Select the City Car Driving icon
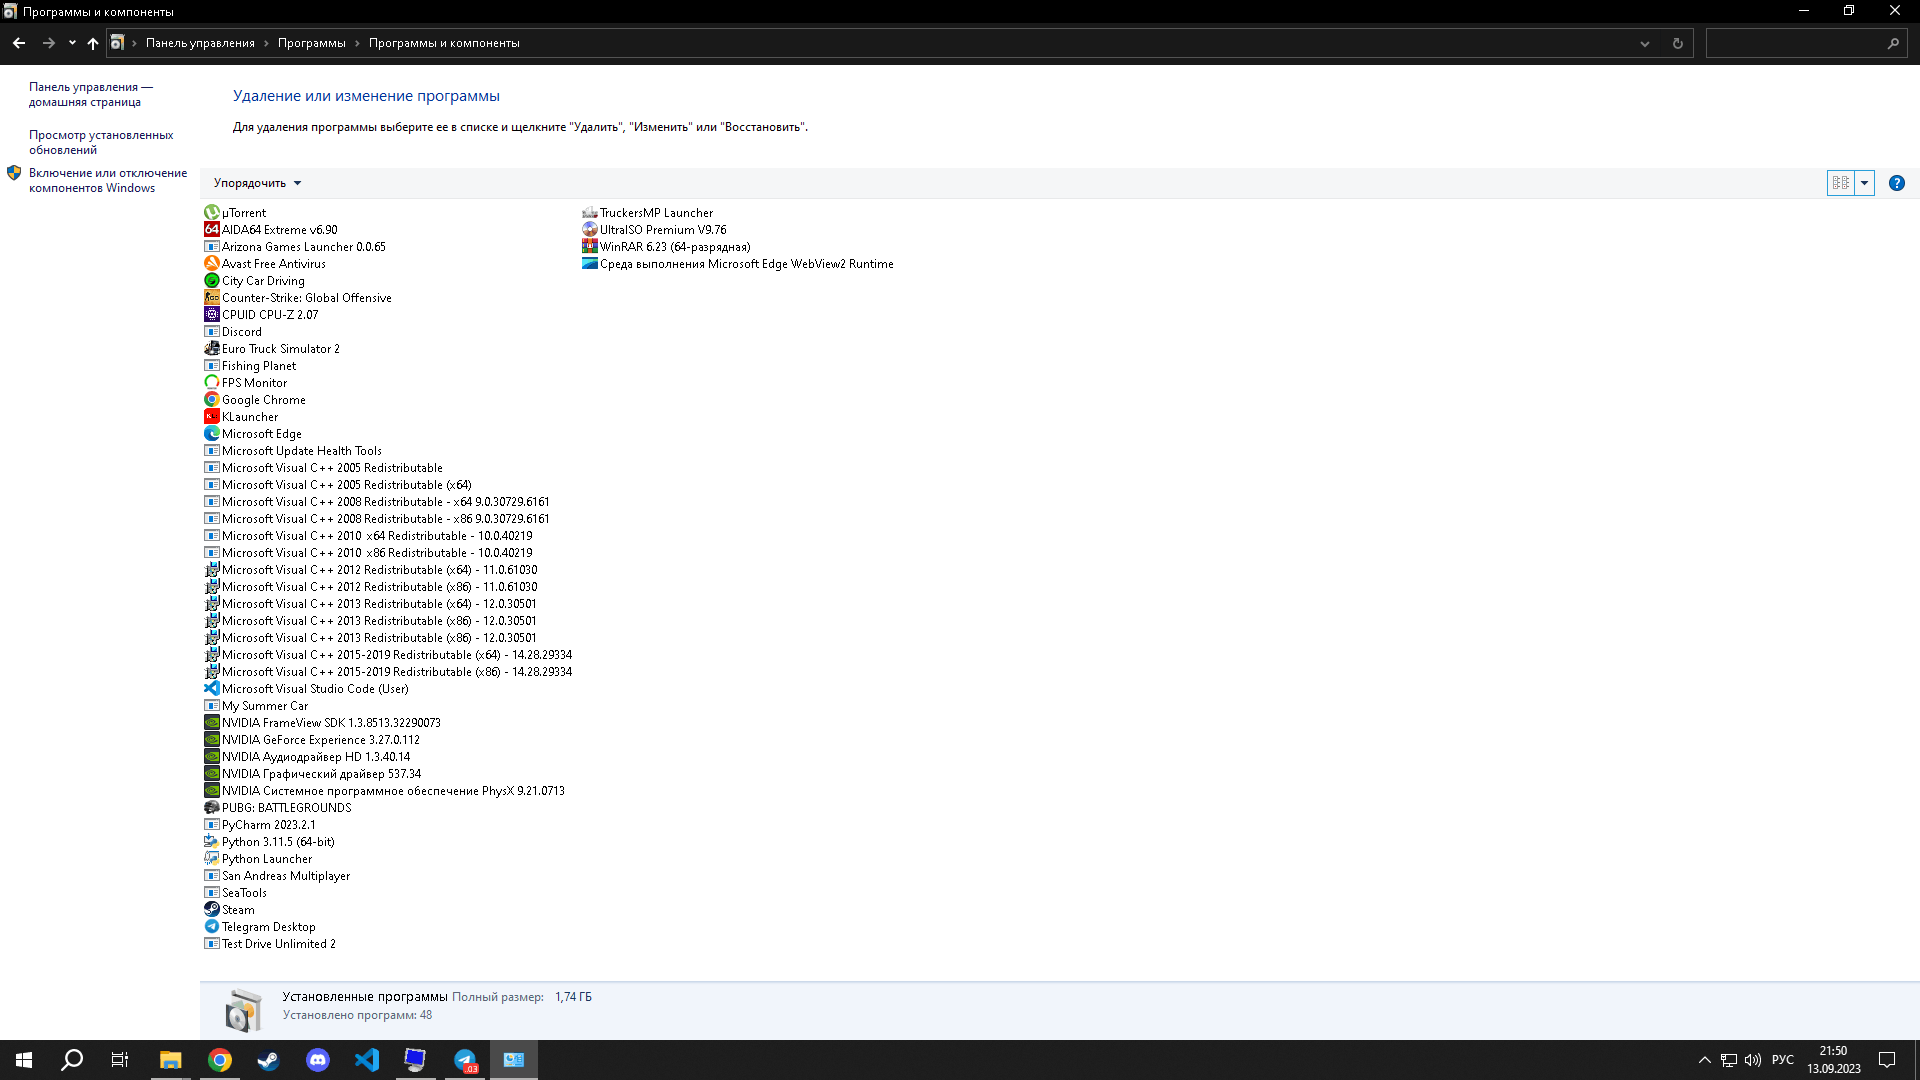Screen dimensions: 1920x1080 click(212, 281)
